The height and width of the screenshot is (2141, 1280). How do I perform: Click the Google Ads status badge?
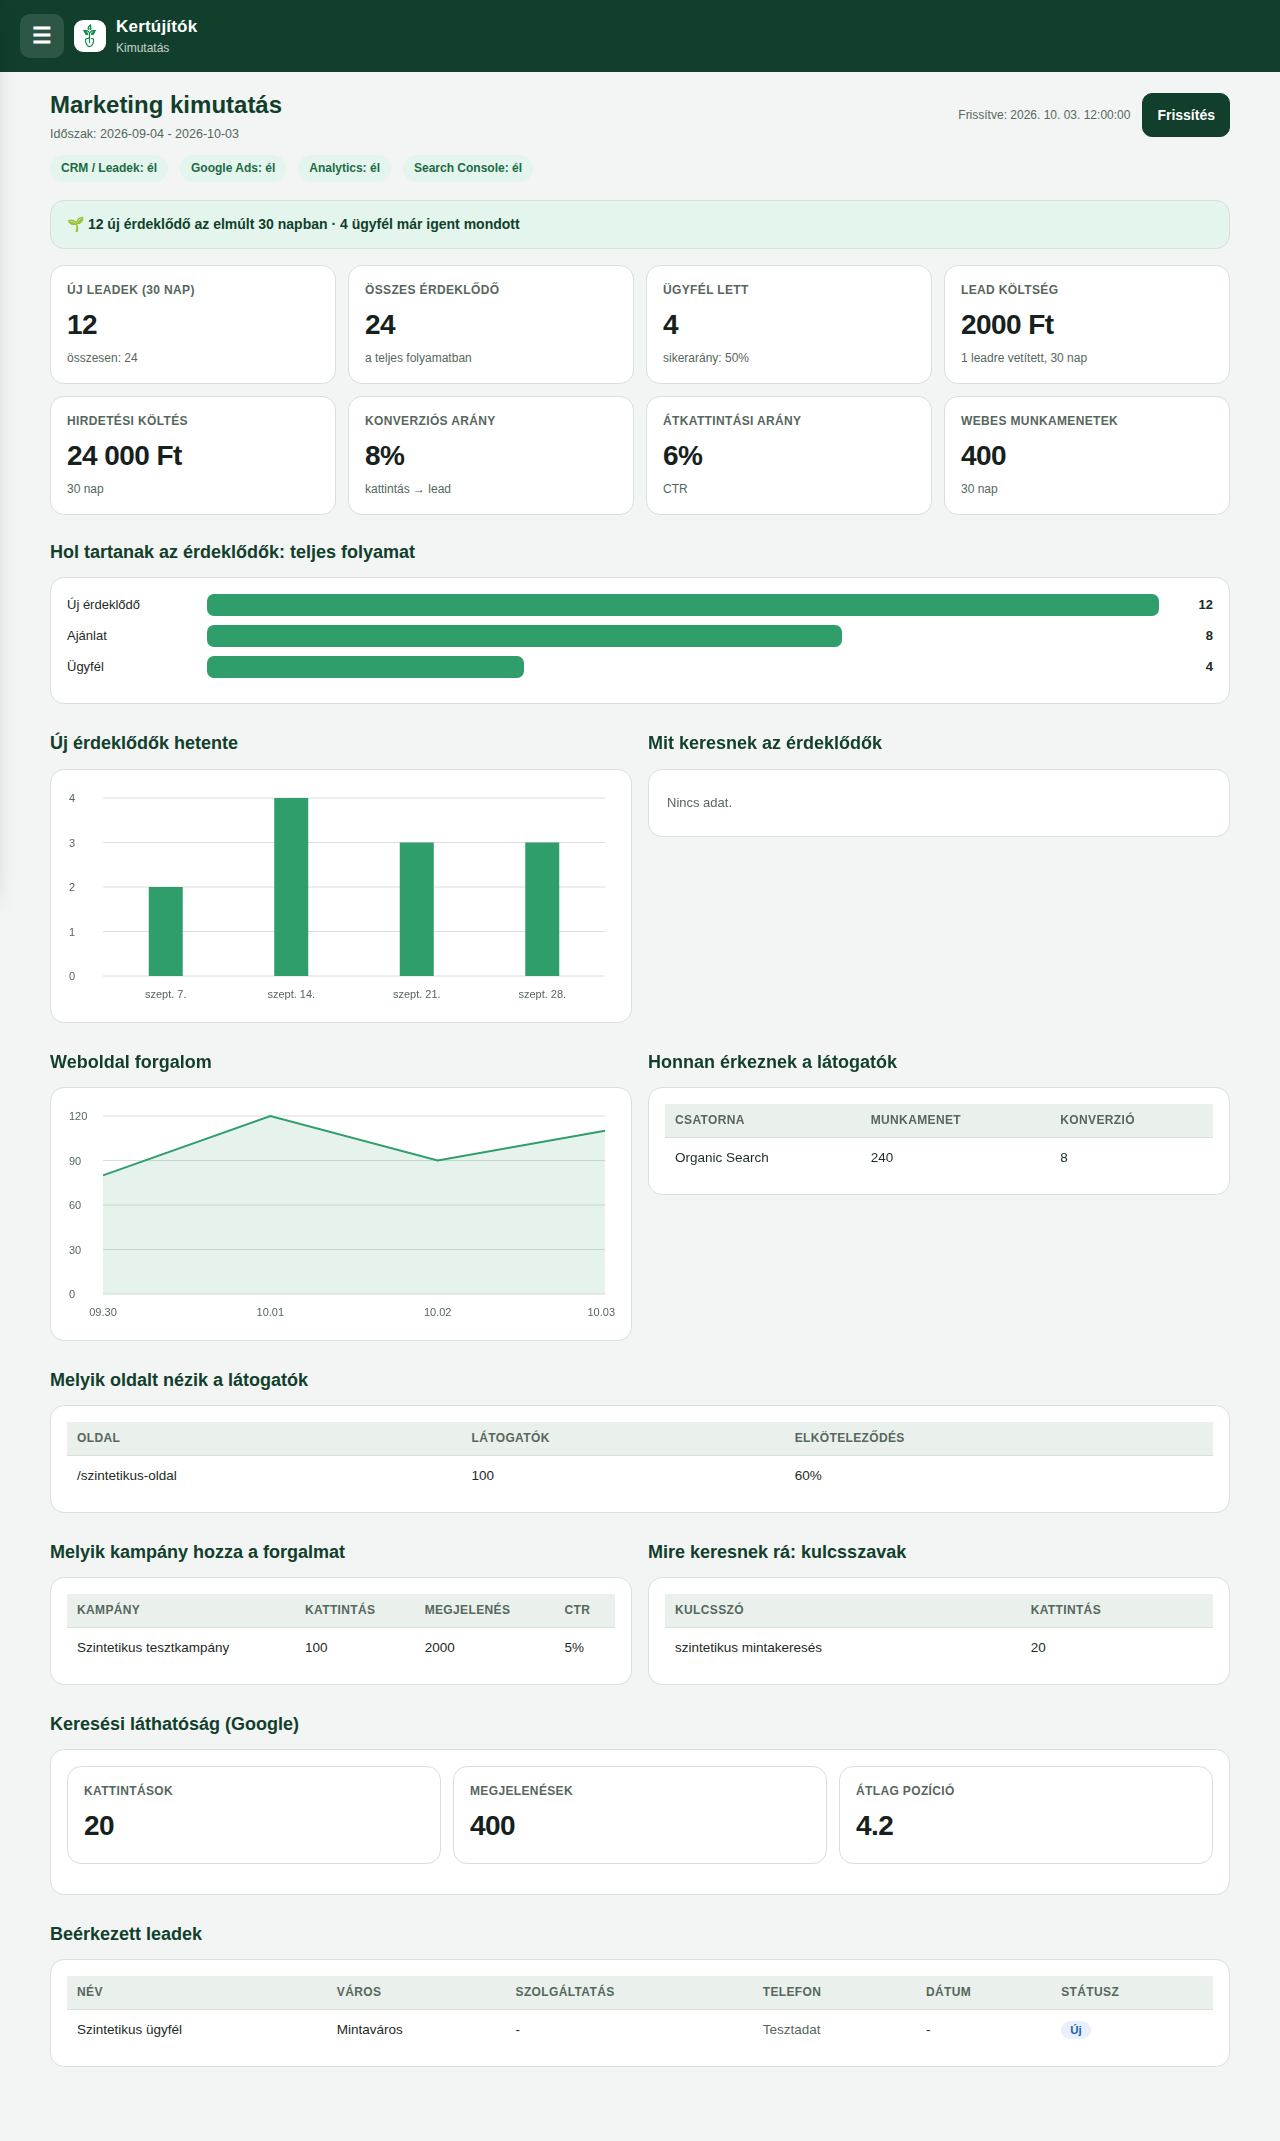(233, 168)
